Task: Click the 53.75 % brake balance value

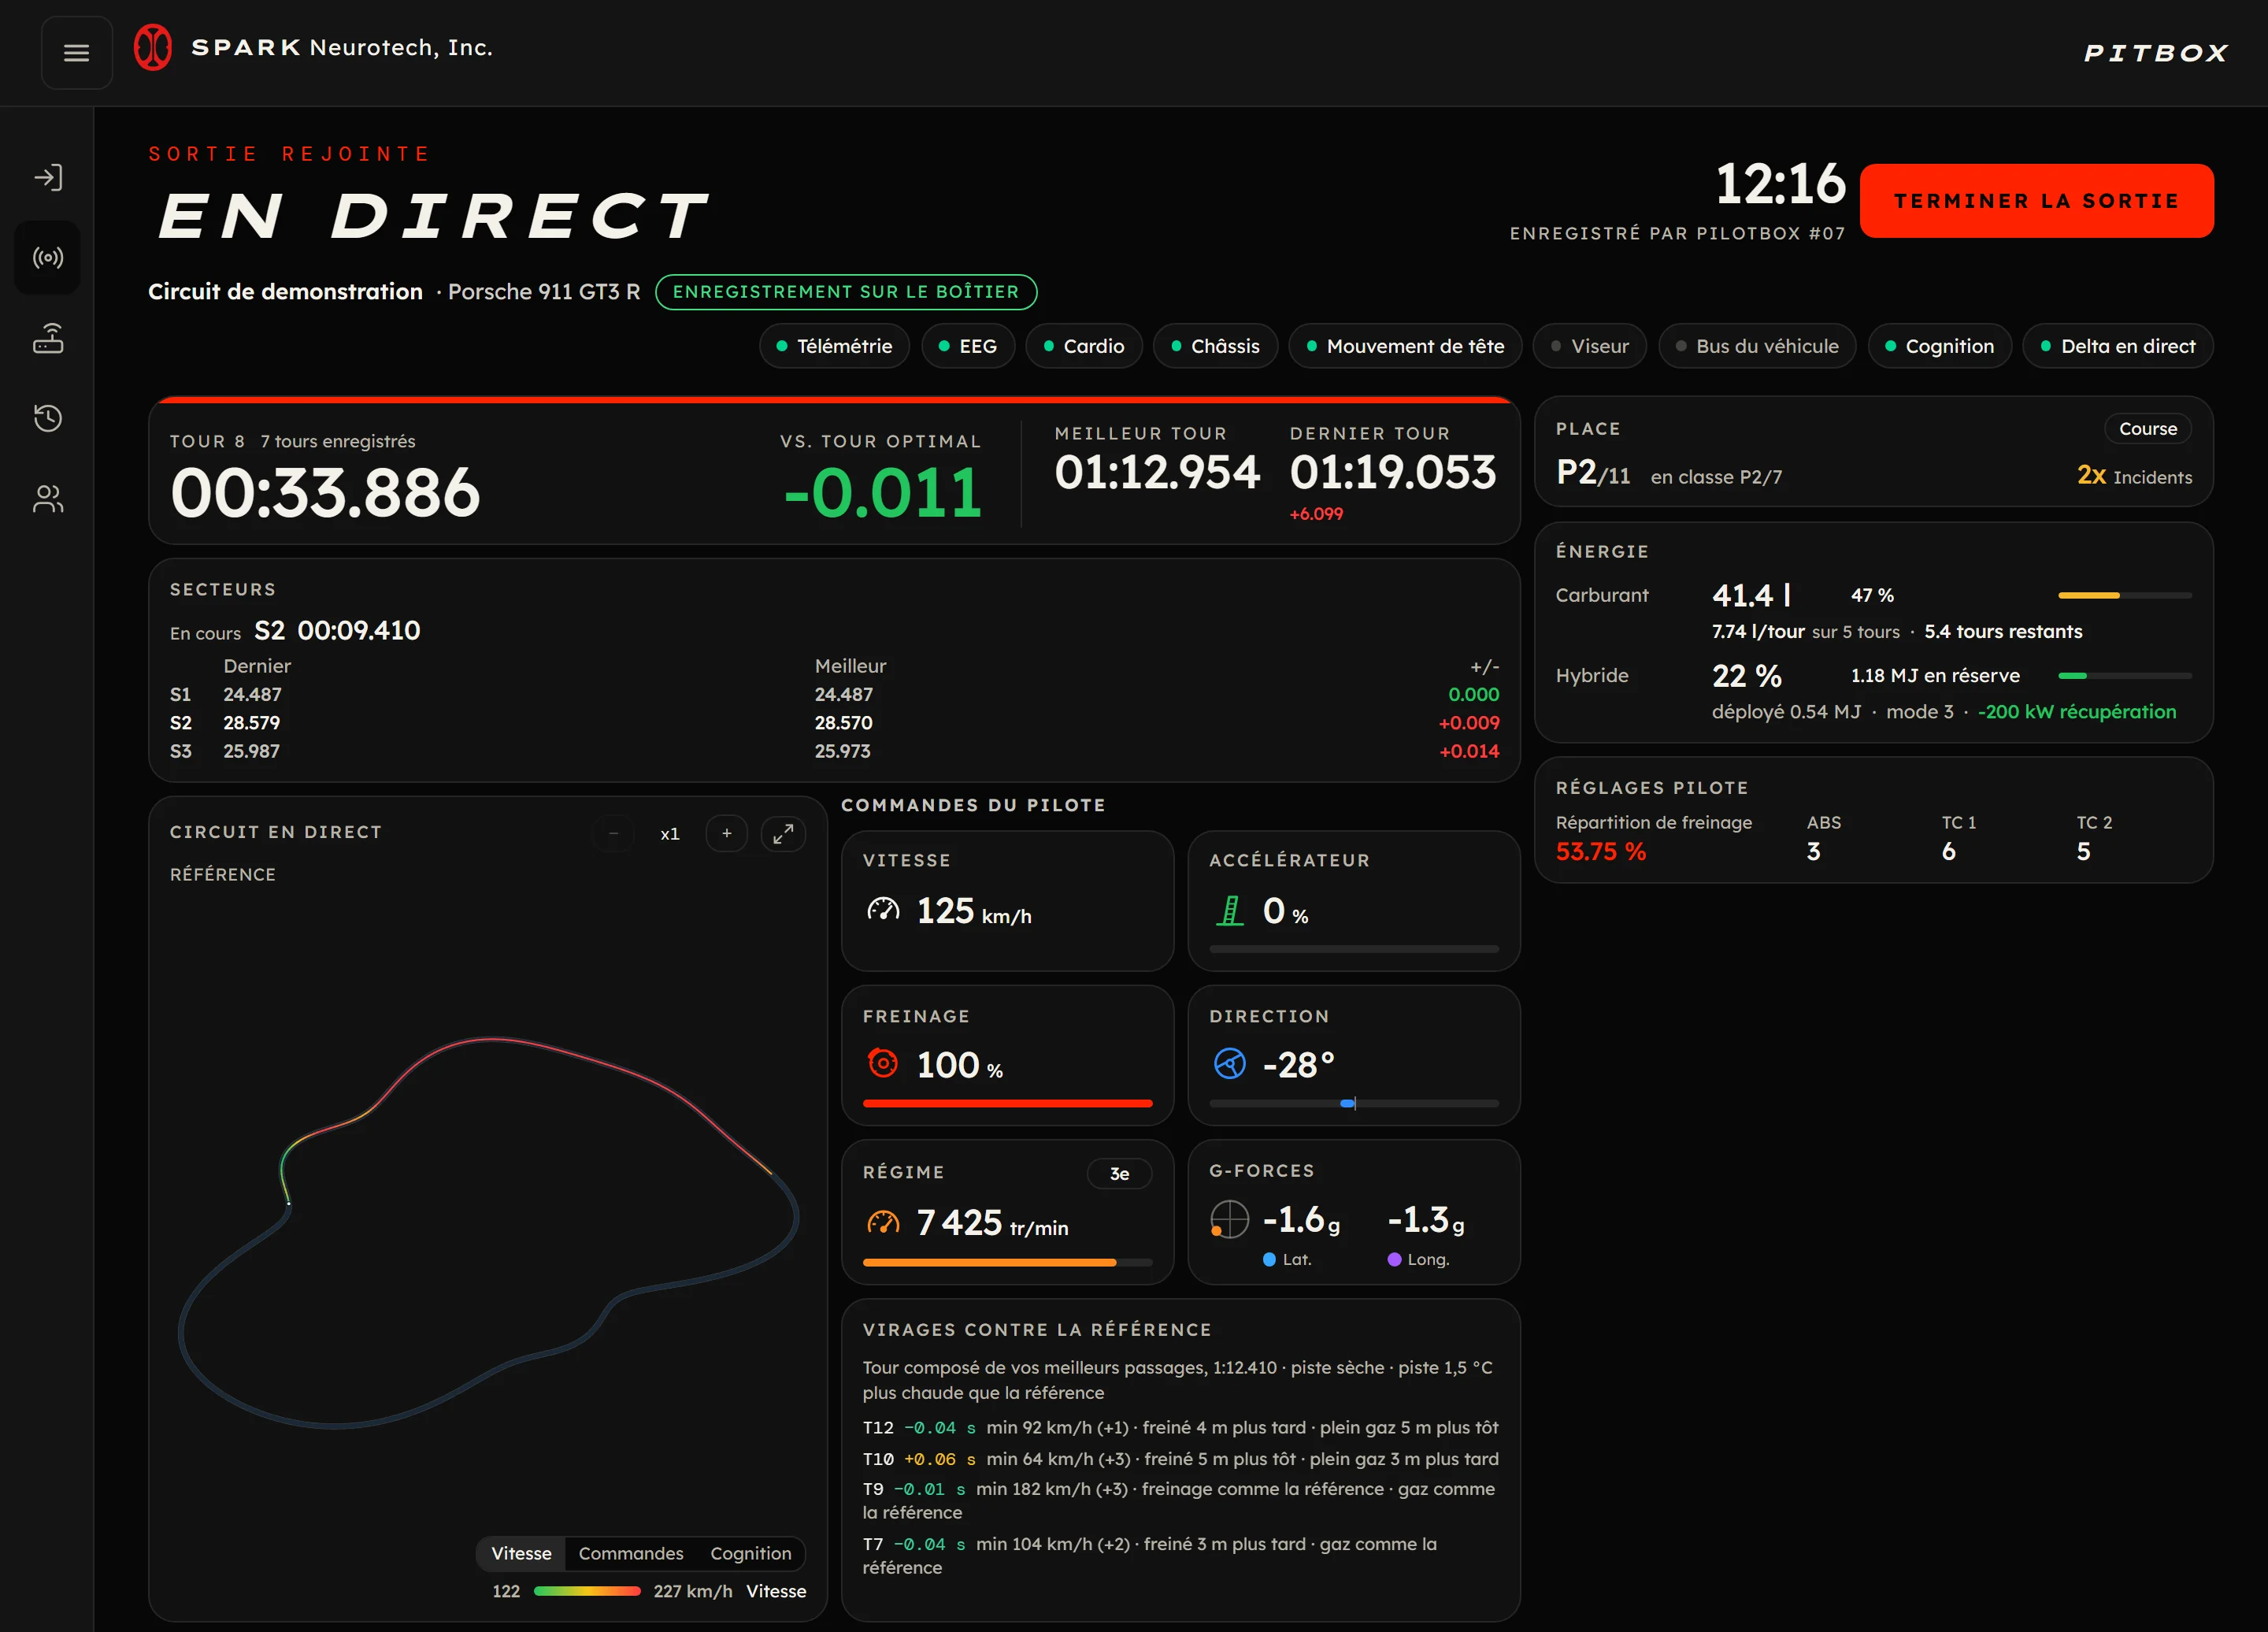Action: tap(1601, 852)
